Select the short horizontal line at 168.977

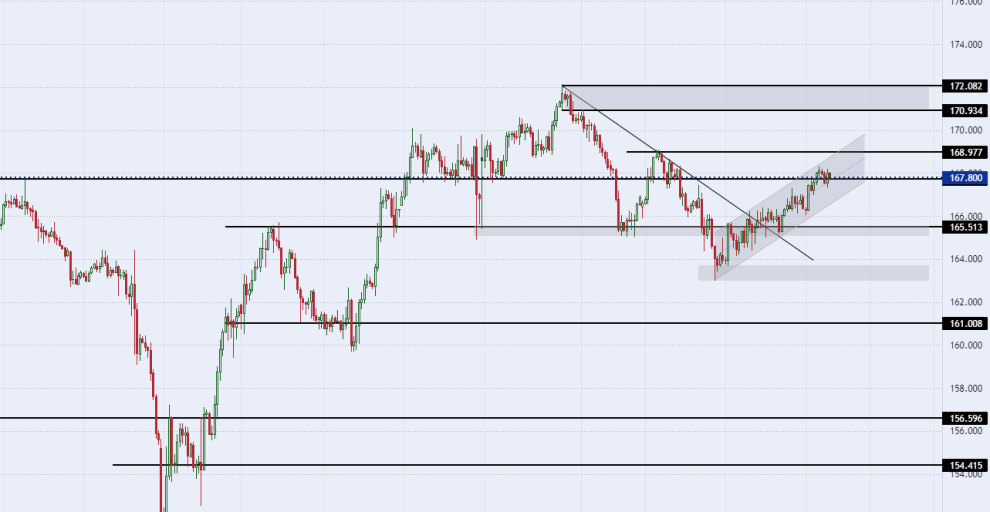[784, 152]
